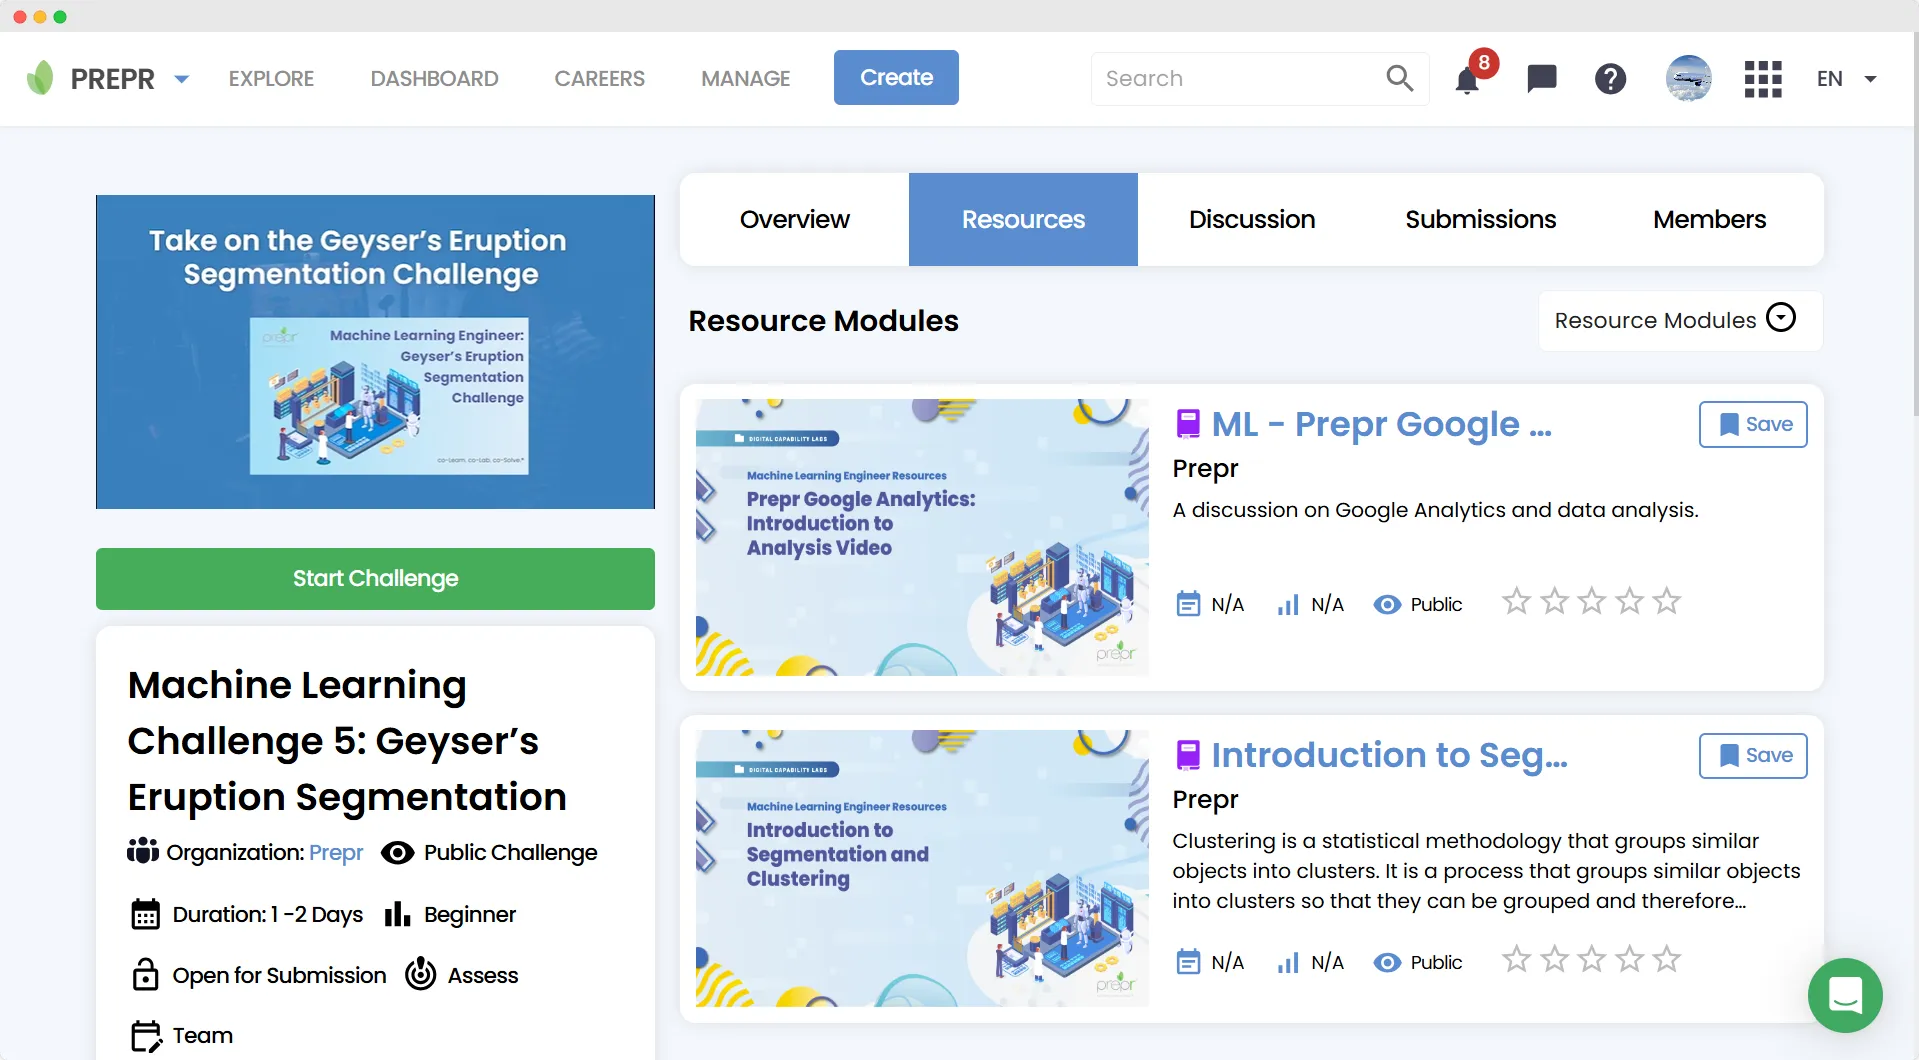The width and height of the screenshot is (1919, 1060).
Task: Open the messages chat icon
Action: click(x=1541, y=78)
